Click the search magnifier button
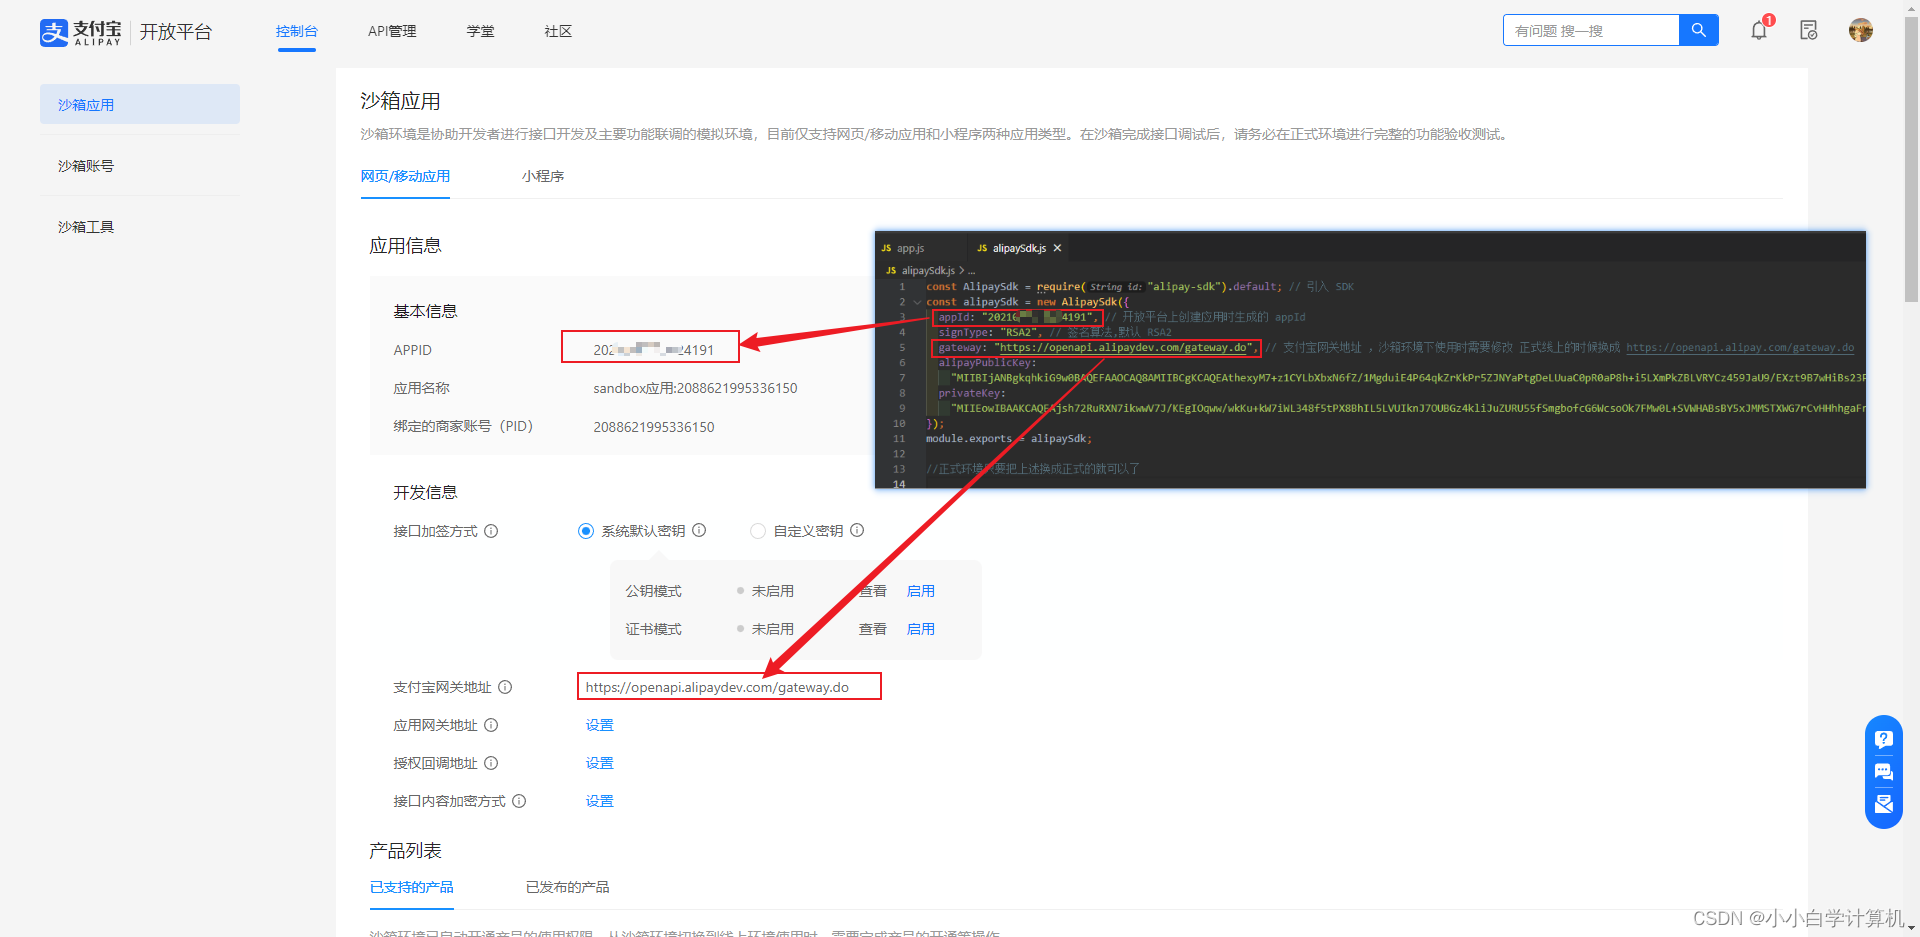 [1698, 30]
